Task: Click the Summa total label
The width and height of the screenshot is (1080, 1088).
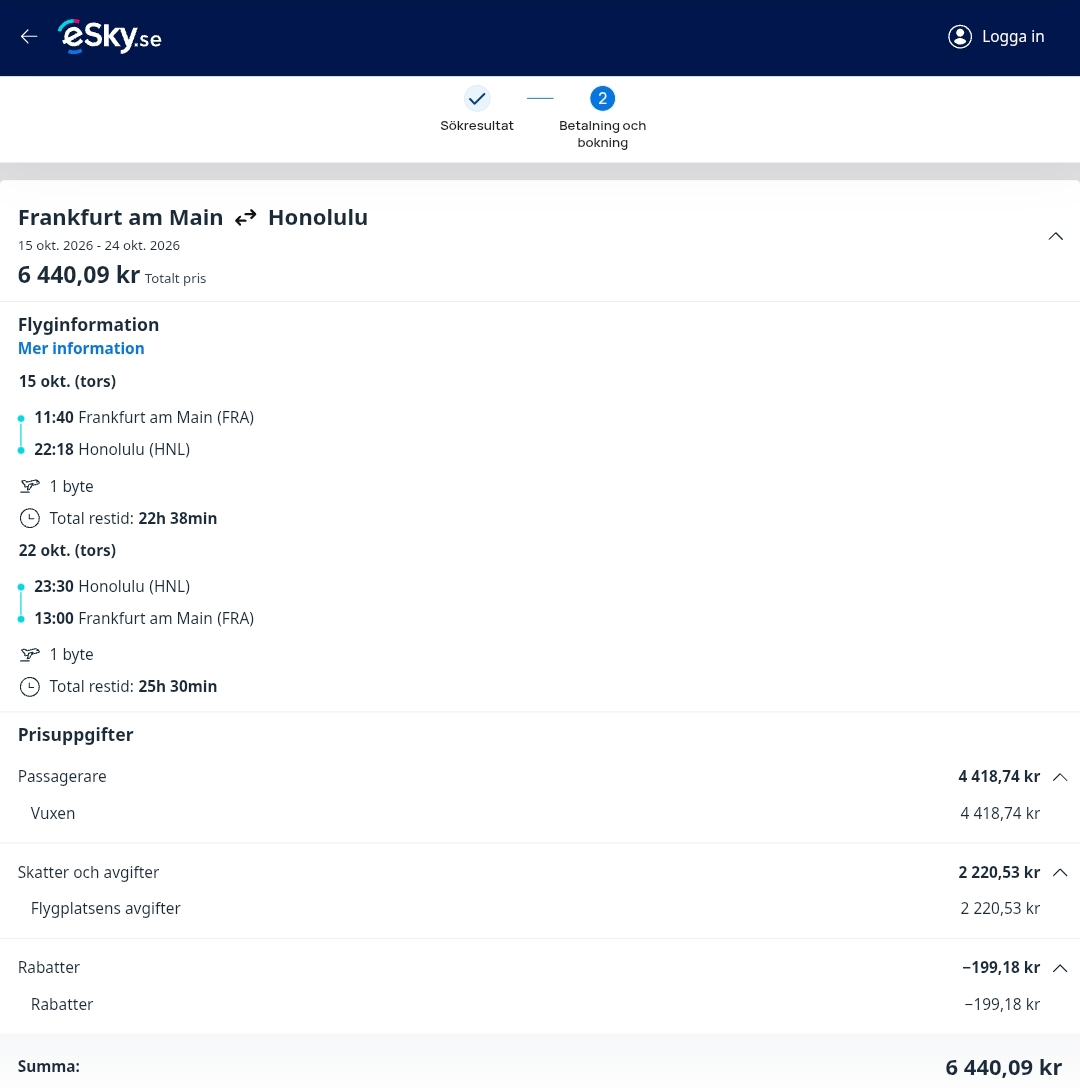Action: (x=49, y=1066)
